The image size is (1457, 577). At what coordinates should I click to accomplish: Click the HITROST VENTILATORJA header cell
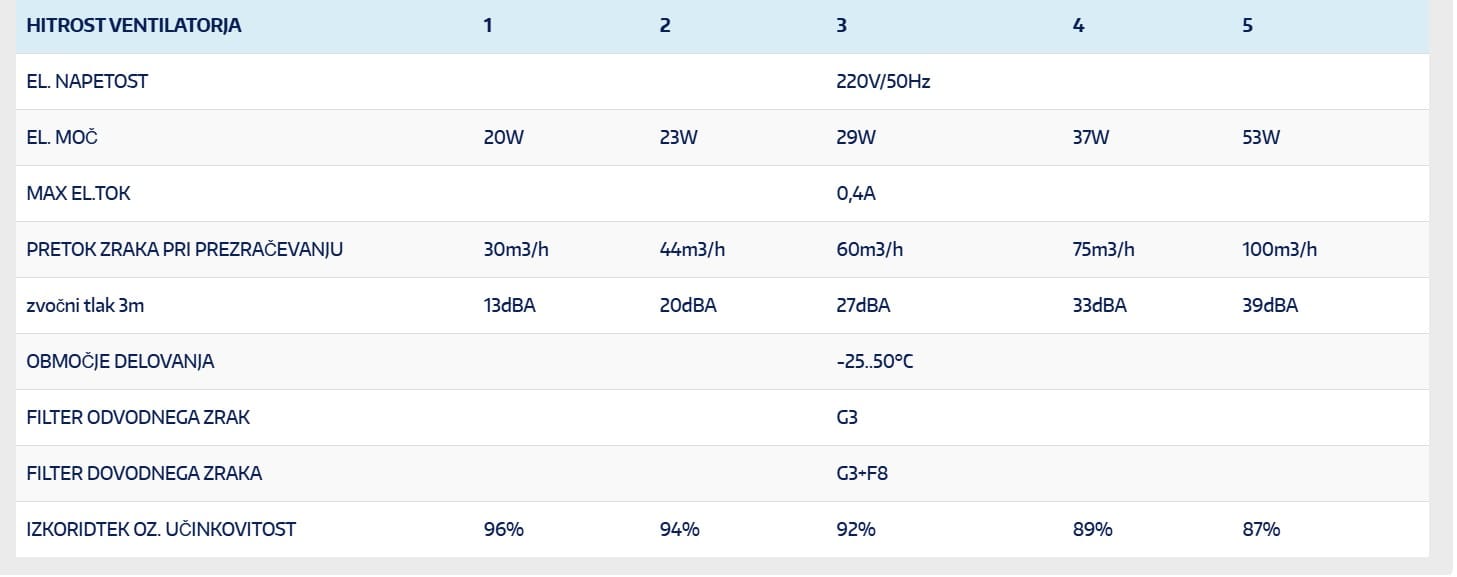(134, 26)
